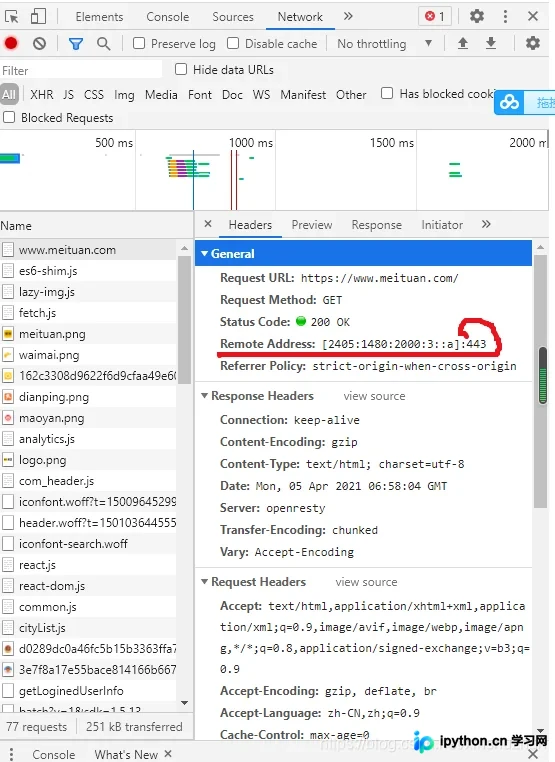This screenshot has width=555, height=762.
Task: Toggle the filter funnel icon
Action: click(75, 44)
